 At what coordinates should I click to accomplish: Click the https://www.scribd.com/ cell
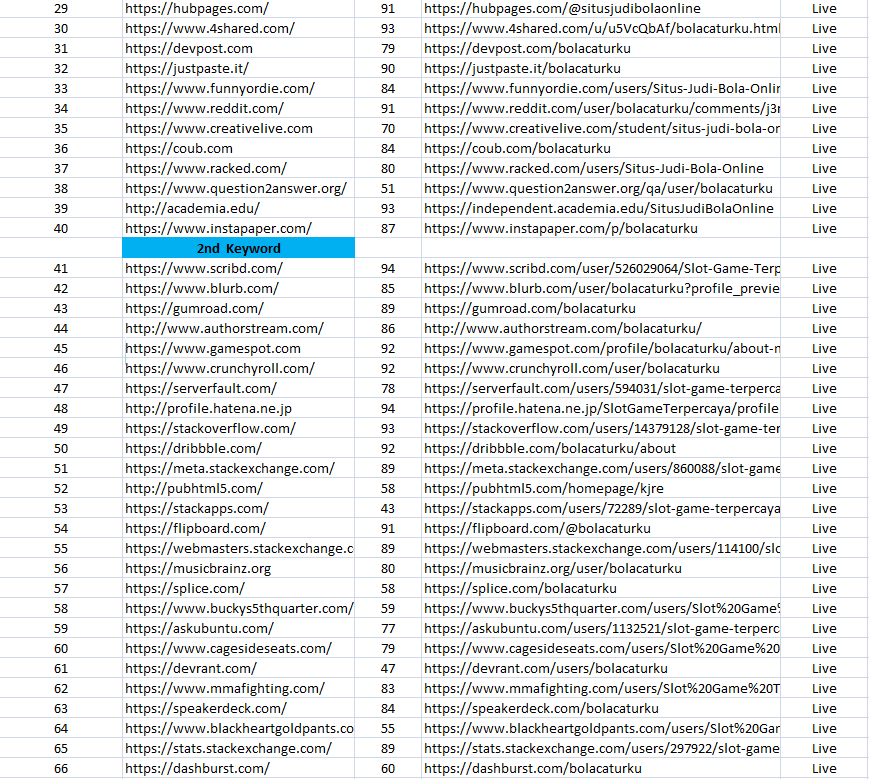tap(238, 268)
